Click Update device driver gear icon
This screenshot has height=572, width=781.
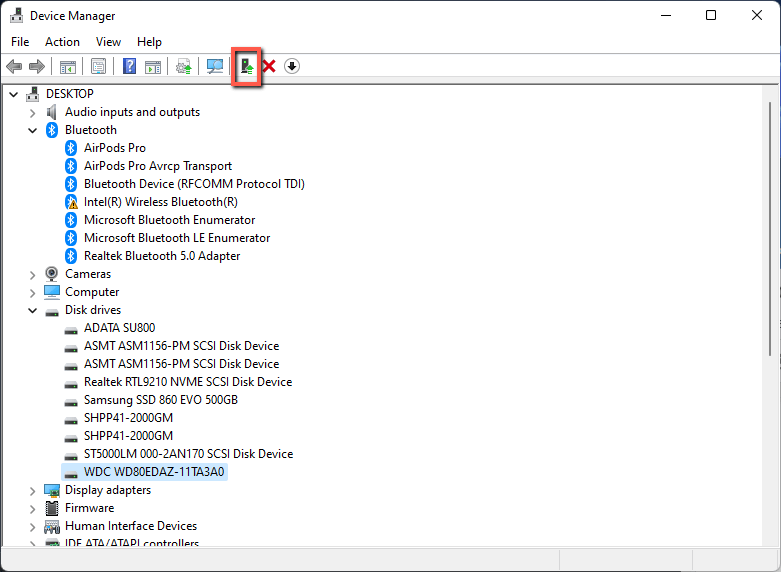pyautogui.click(x=183, y=66)
